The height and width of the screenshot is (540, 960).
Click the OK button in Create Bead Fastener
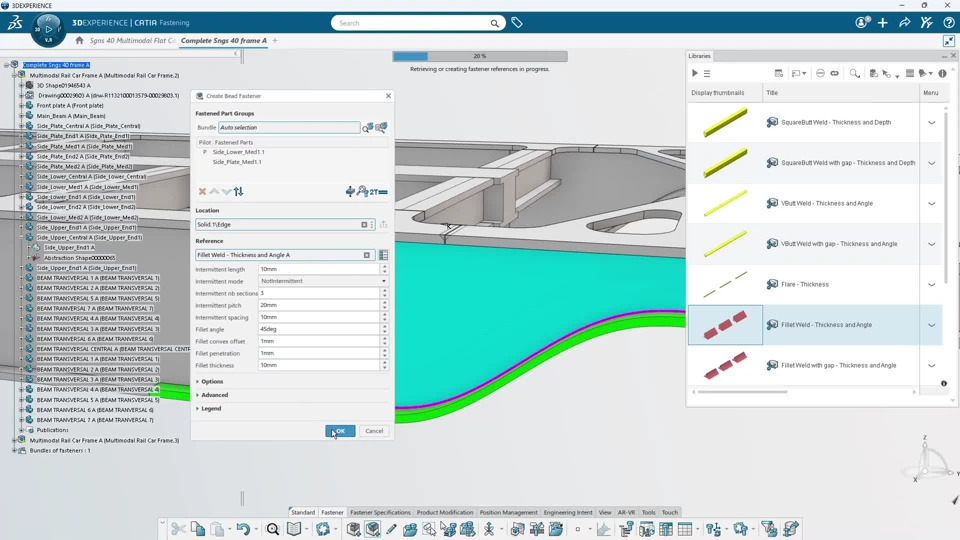(x=340, y=431)
